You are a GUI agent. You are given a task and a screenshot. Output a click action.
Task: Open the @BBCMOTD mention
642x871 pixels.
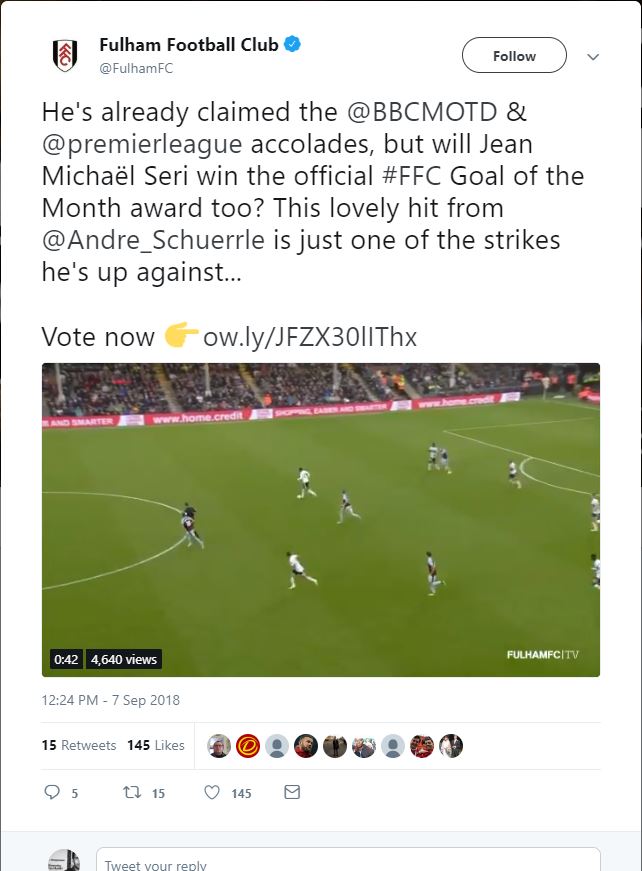tap(422, 112)
